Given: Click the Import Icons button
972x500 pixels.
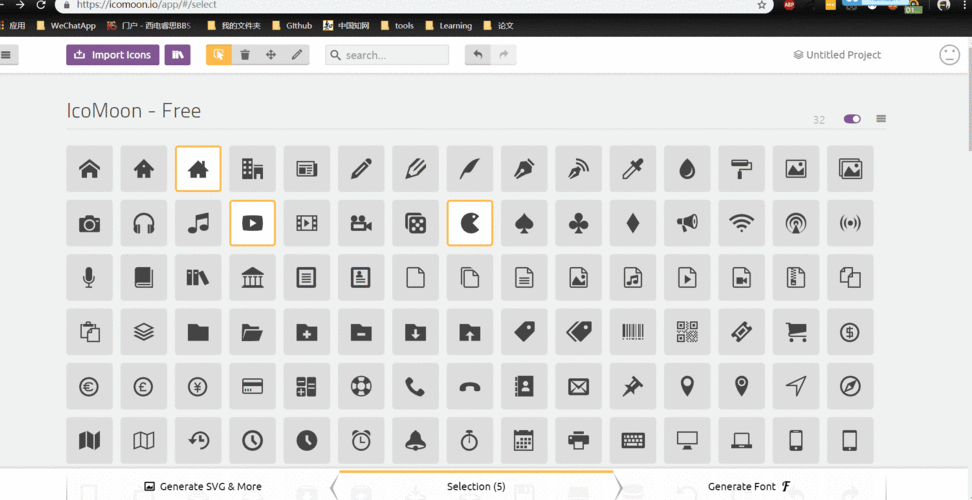Looking at the screenshot, I should 112,55.
